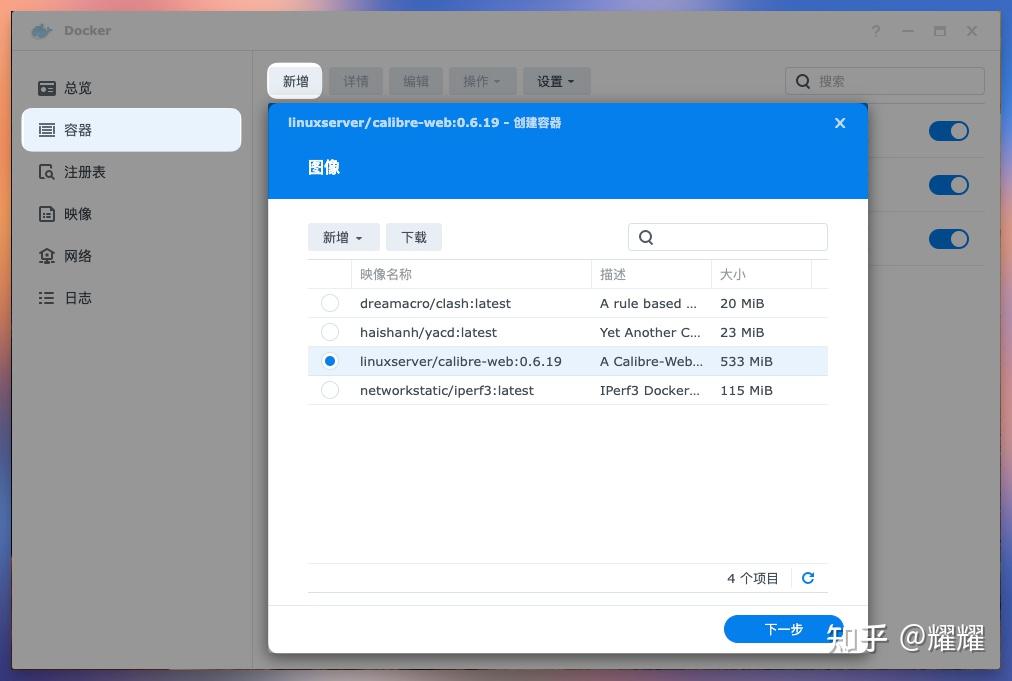Open 注册表 registry in sidebar

click(132, 172)
